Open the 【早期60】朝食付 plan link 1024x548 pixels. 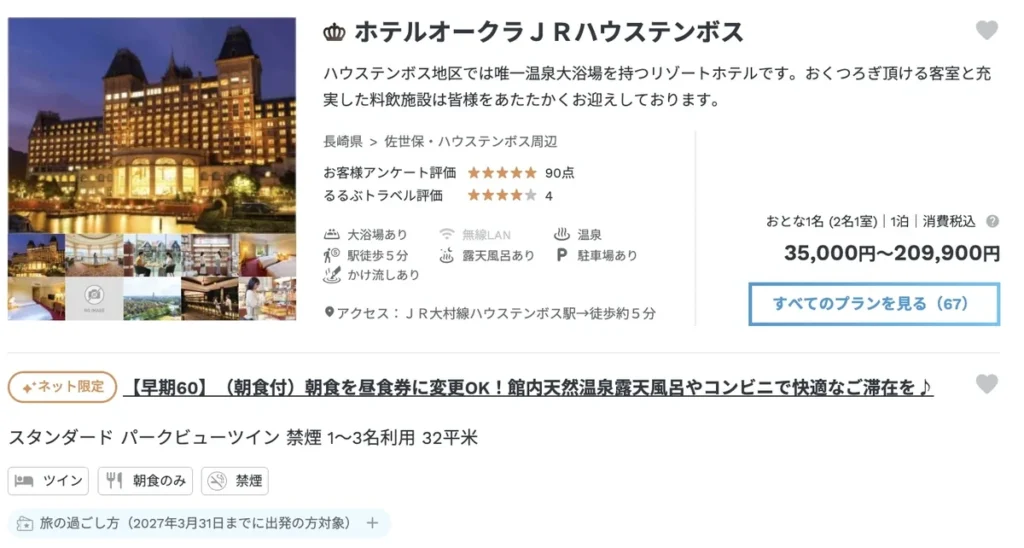click(x=528, y=387)
